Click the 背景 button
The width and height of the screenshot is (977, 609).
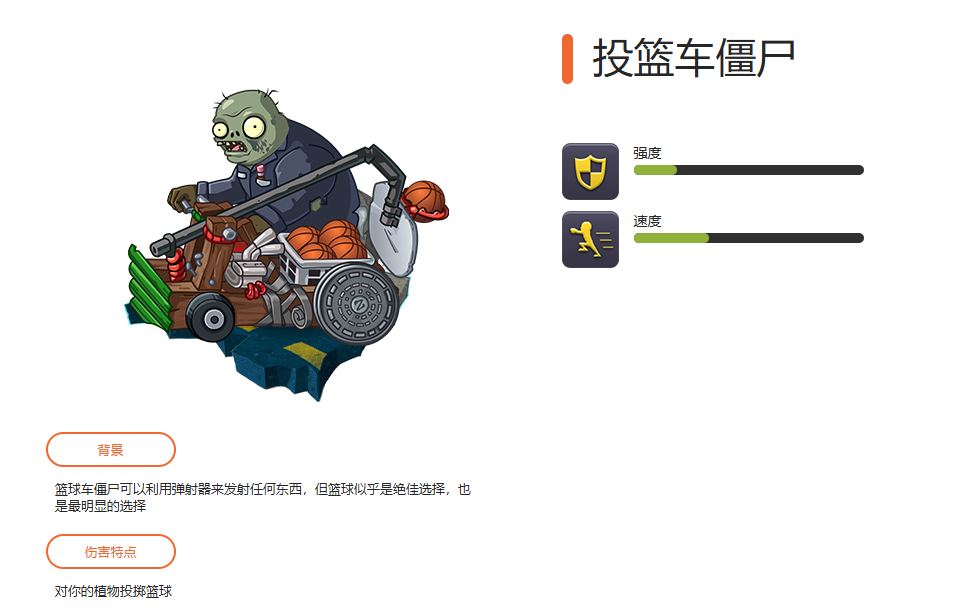[111, 449]
